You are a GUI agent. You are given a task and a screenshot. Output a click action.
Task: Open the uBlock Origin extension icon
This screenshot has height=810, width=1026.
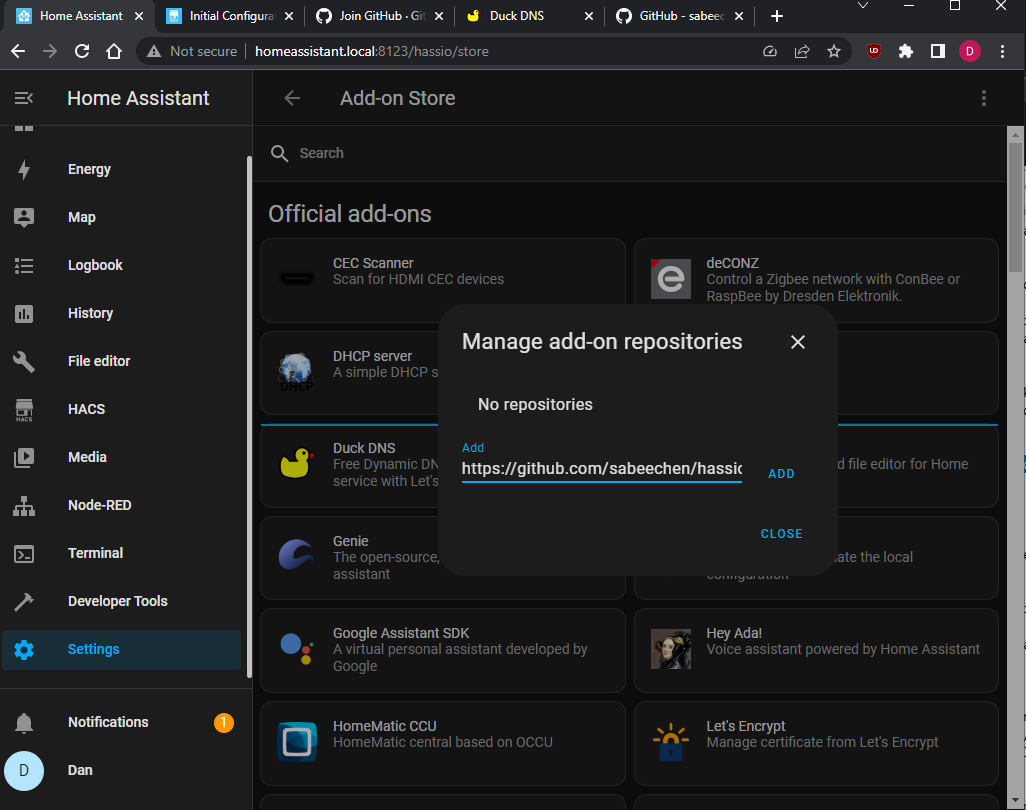[874, 51]
